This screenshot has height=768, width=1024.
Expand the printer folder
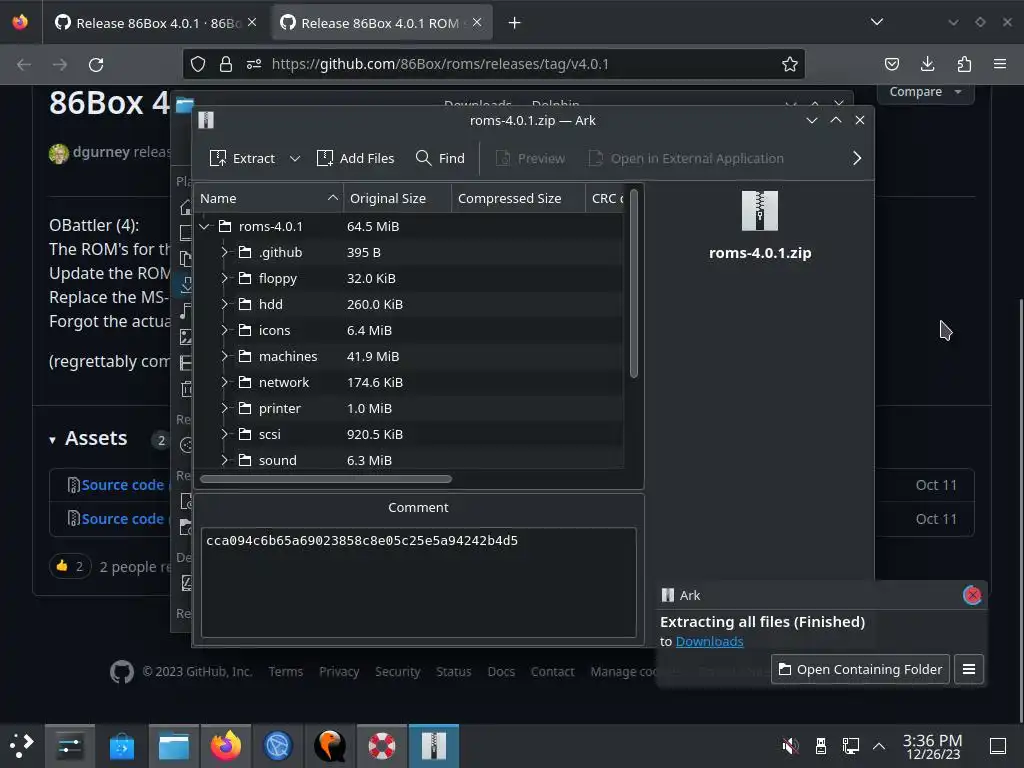224,408
